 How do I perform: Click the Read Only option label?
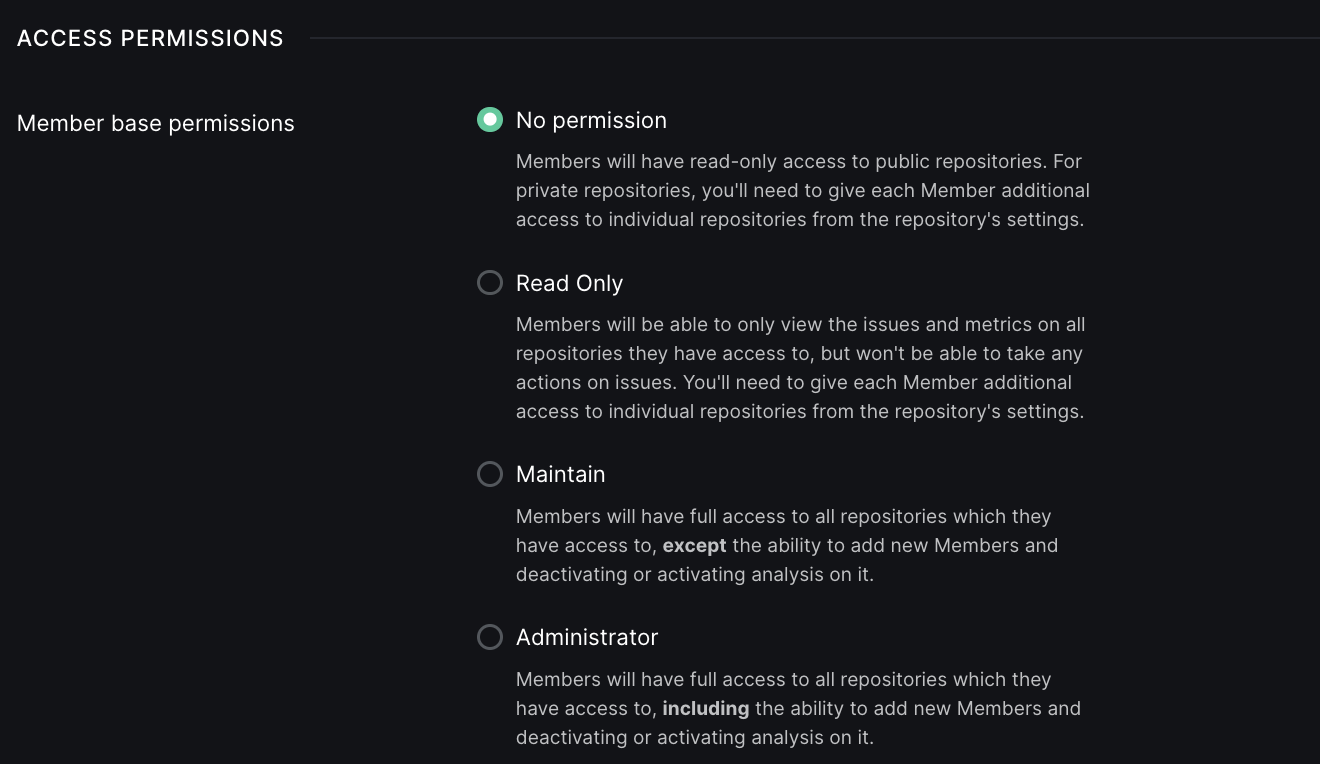(569, 283)
